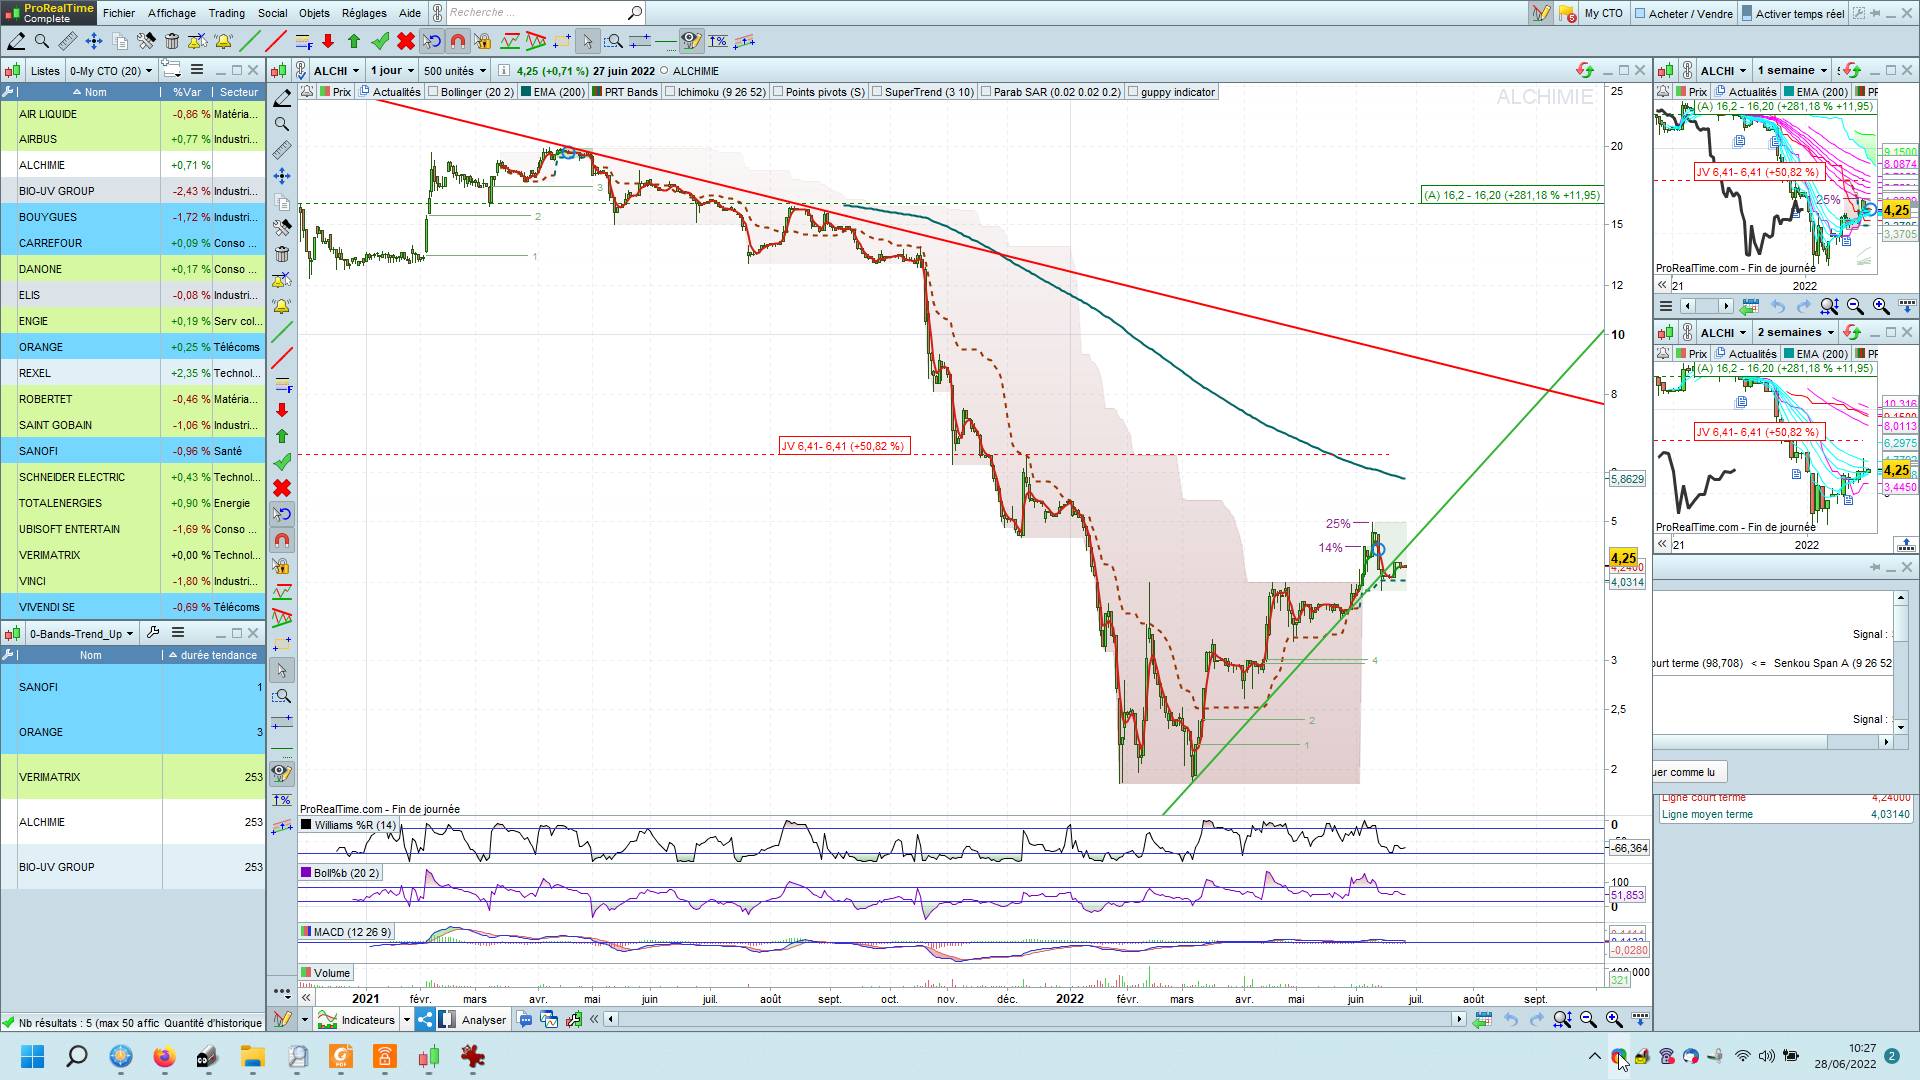This screenshot has width=1920, height=1080.
Task: Toggle the Ichimoku (9 26 52) checkbox
Action: (x=671, y=92)
